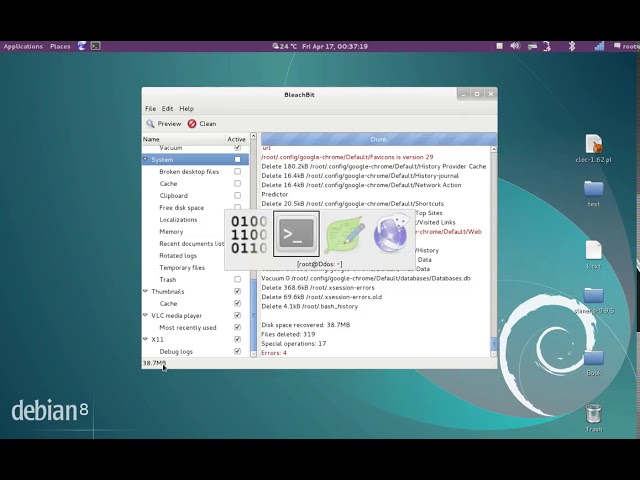
Task: Open the Help menu
Action: point(187,109)
